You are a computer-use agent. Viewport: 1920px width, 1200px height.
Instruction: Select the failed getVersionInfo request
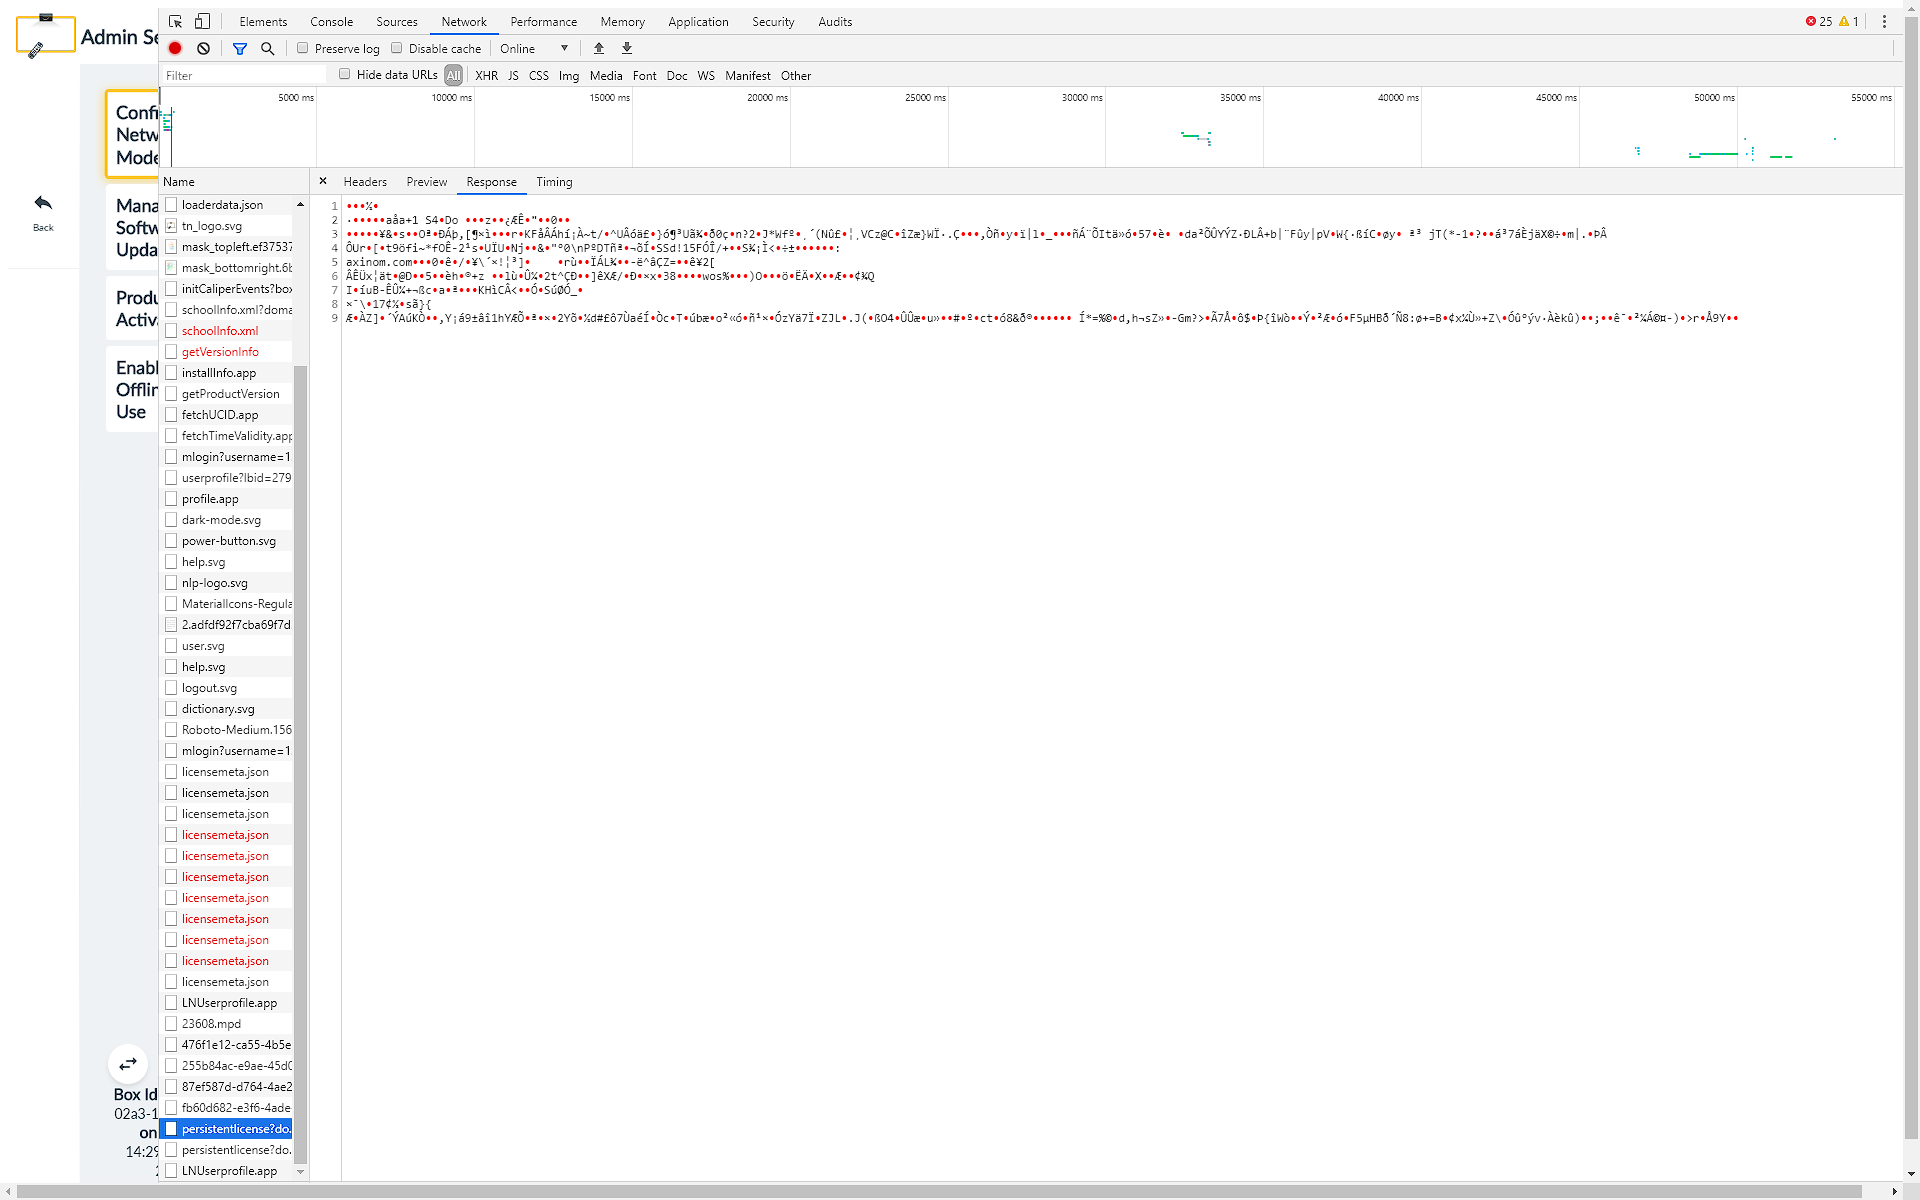(x=218, y=351)
